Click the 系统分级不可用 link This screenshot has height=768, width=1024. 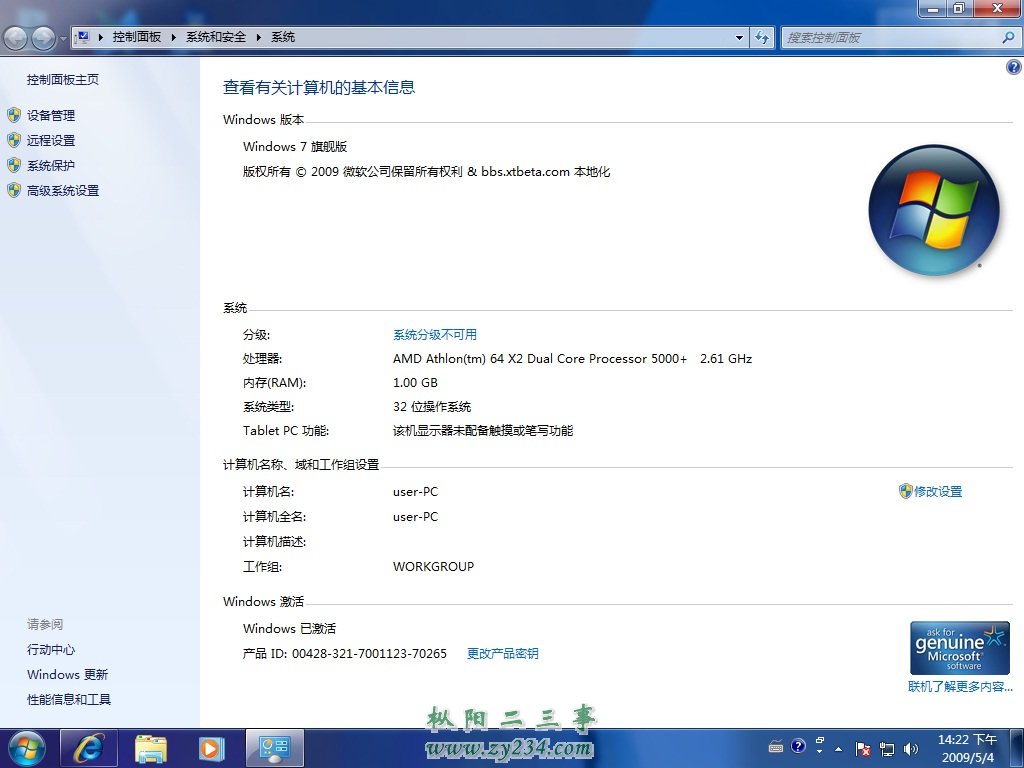click(435, 334)
